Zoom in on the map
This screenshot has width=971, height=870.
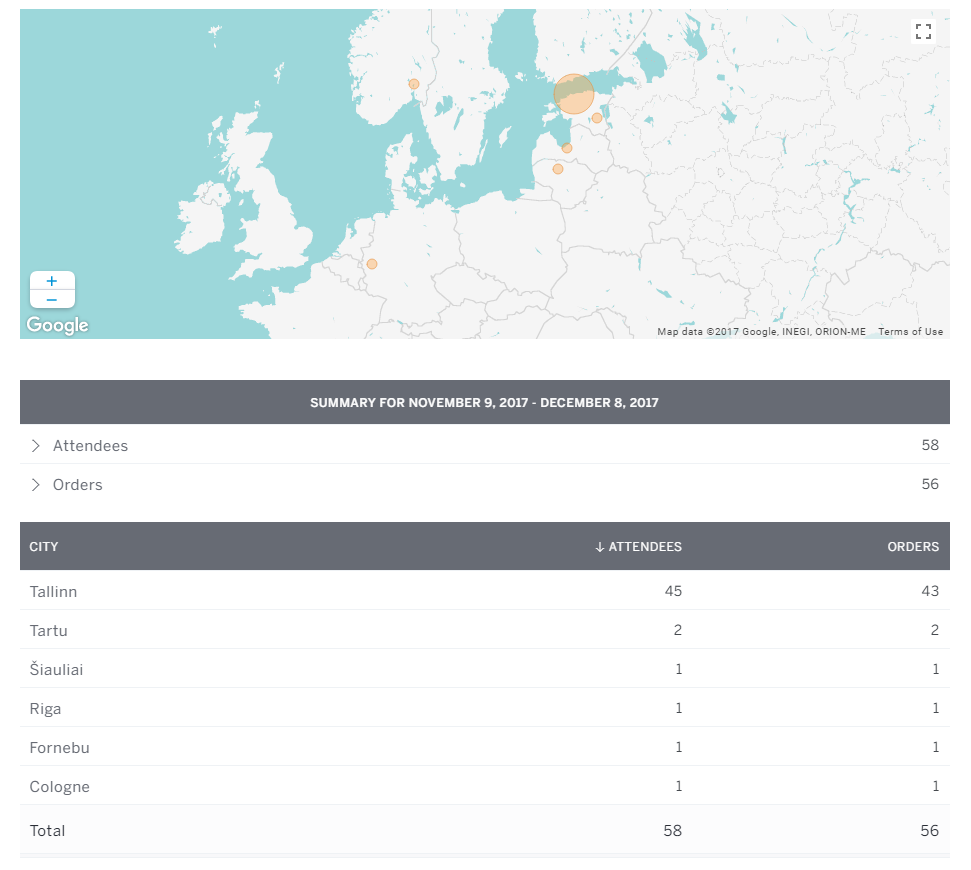[x=52, y=281]
